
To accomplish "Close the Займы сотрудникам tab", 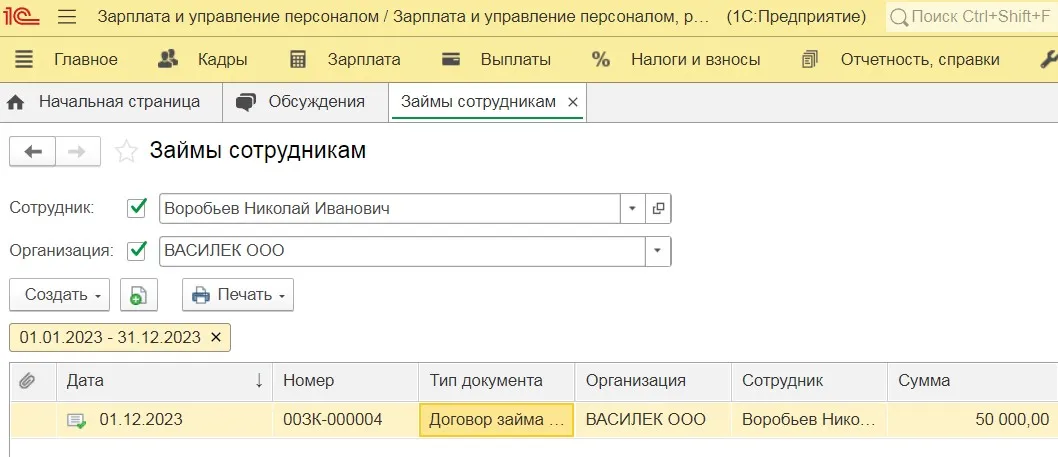I will pos(572,102).
